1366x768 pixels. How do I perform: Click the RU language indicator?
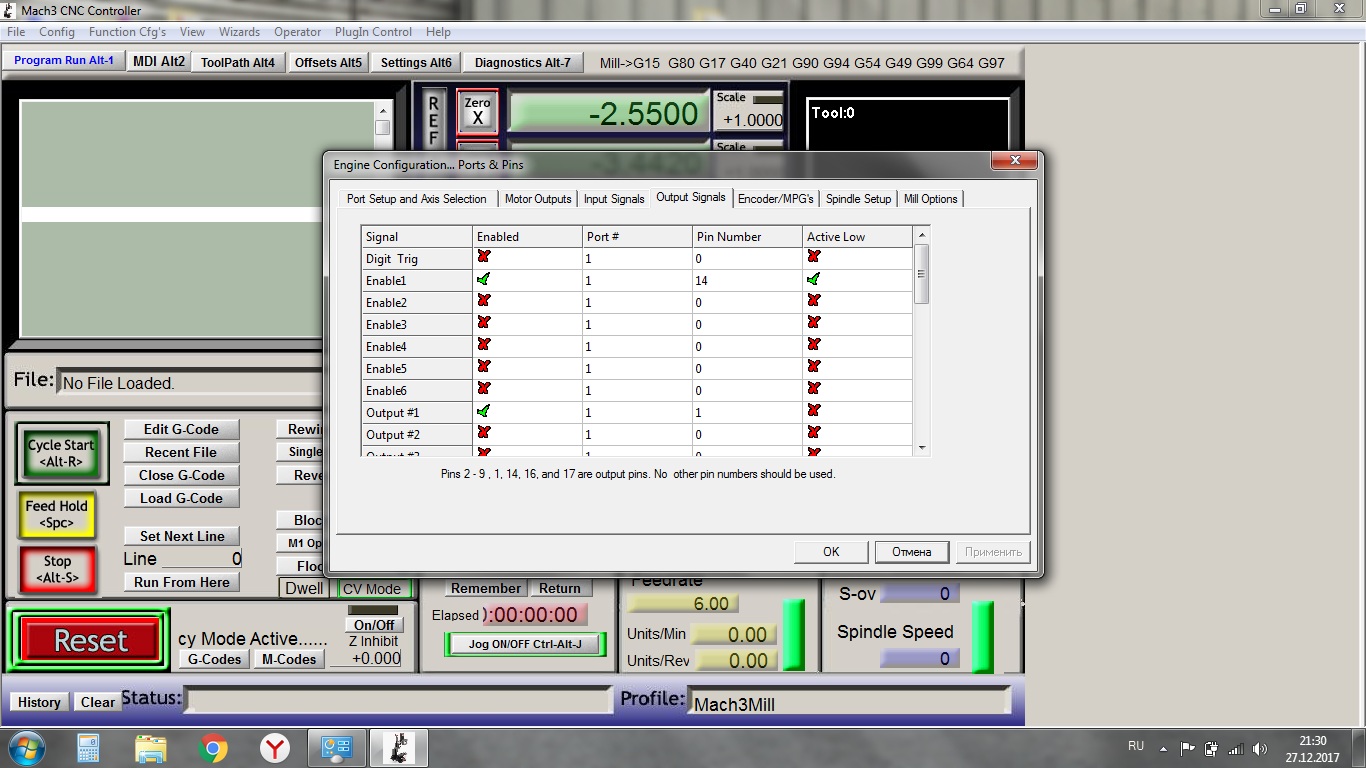coord(1136,746)
